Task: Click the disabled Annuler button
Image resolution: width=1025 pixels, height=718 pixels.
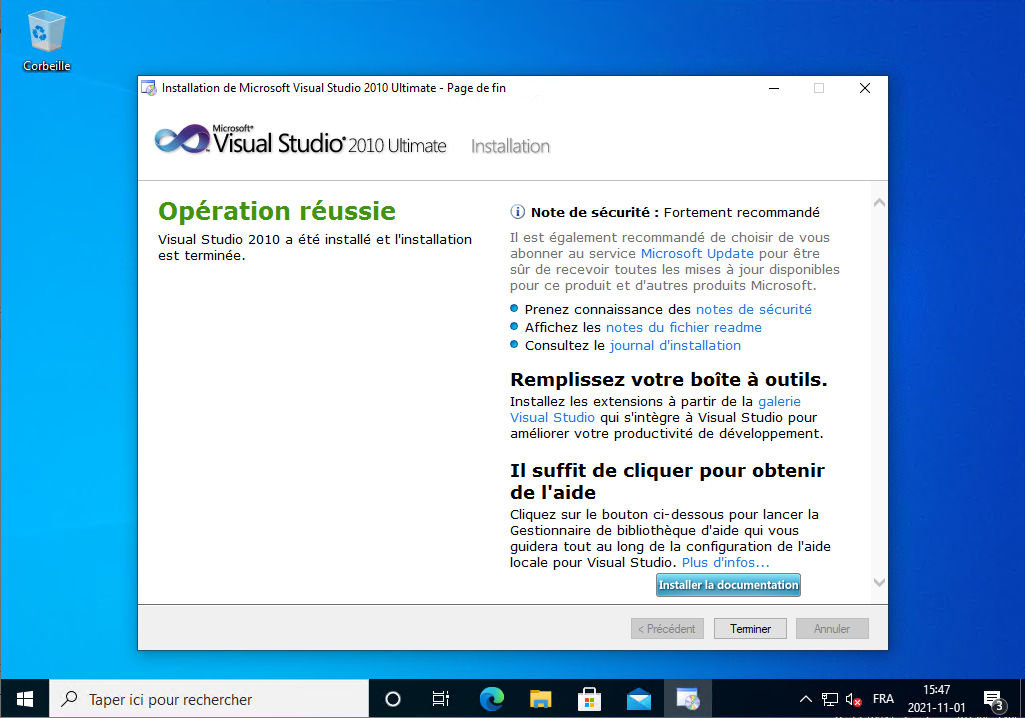Action: click(832, 628)
